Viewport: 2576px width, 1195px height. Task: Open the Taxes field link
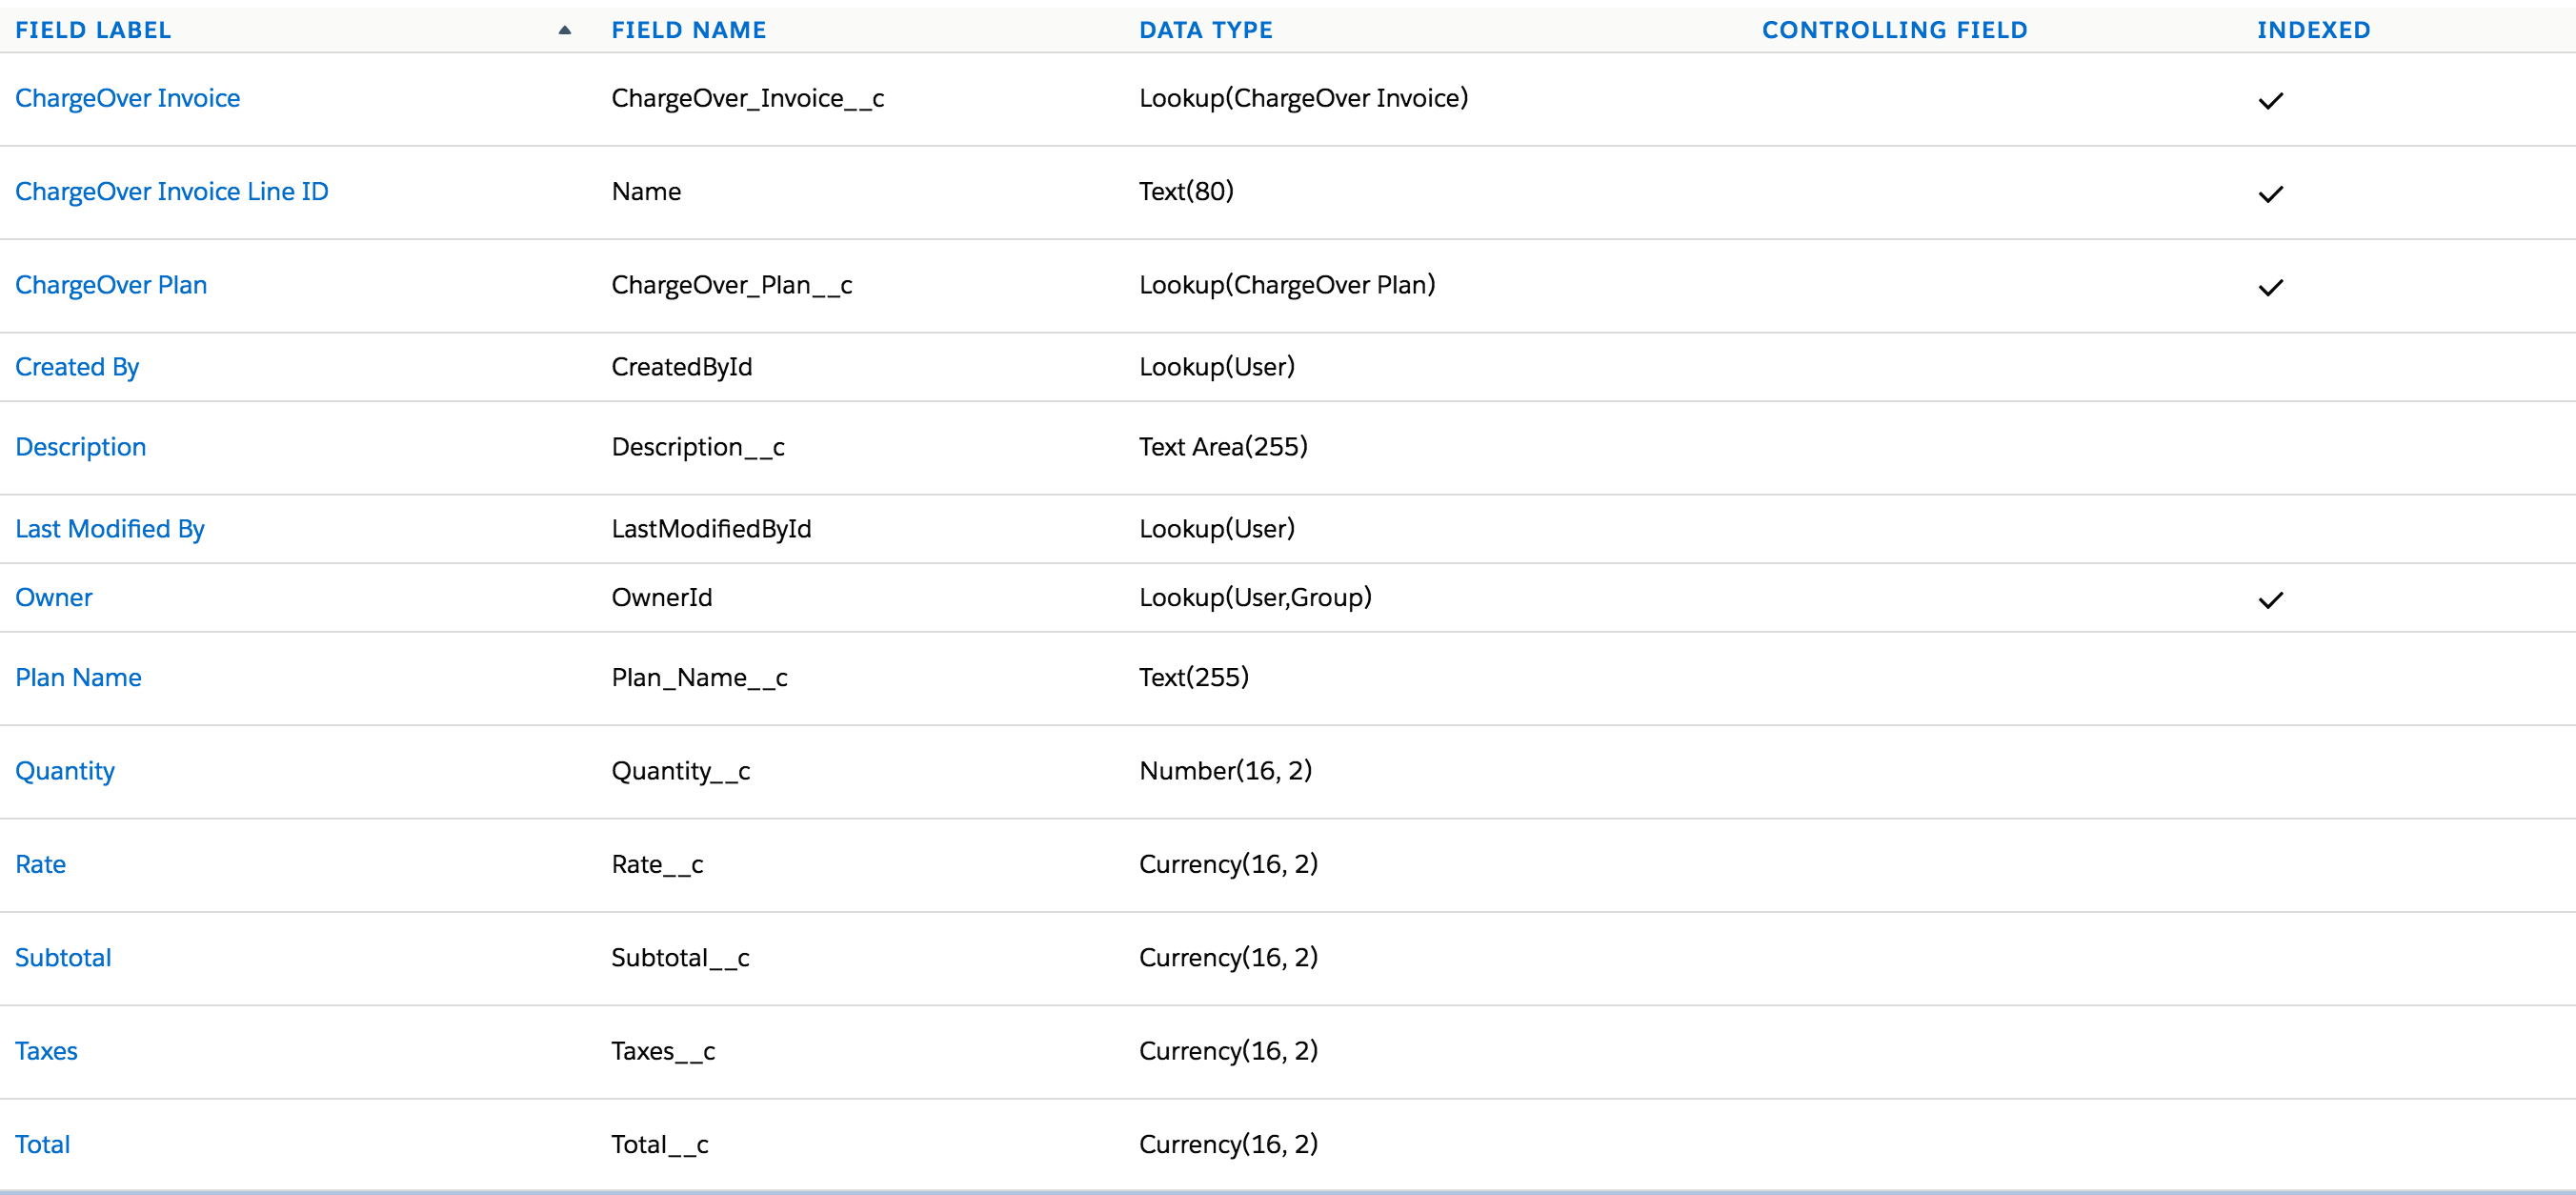(46, 1051)
